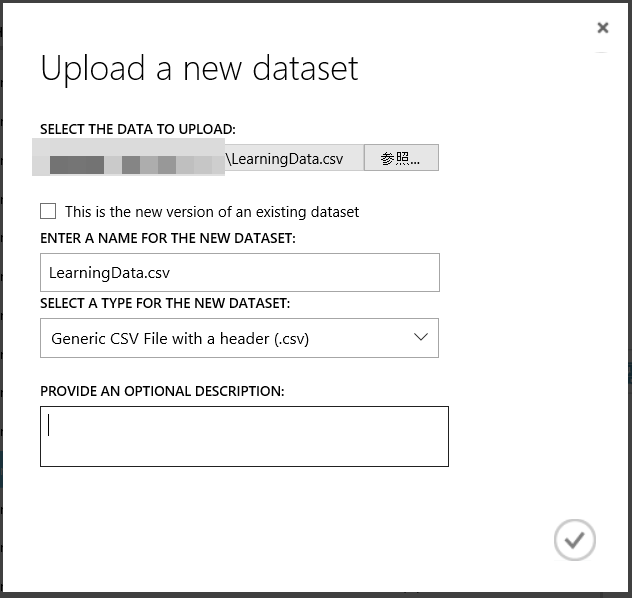Focus the dataset name field containing LearningData.csv
The width and height of the screenshot is (632, 598).
coord(240,272)
